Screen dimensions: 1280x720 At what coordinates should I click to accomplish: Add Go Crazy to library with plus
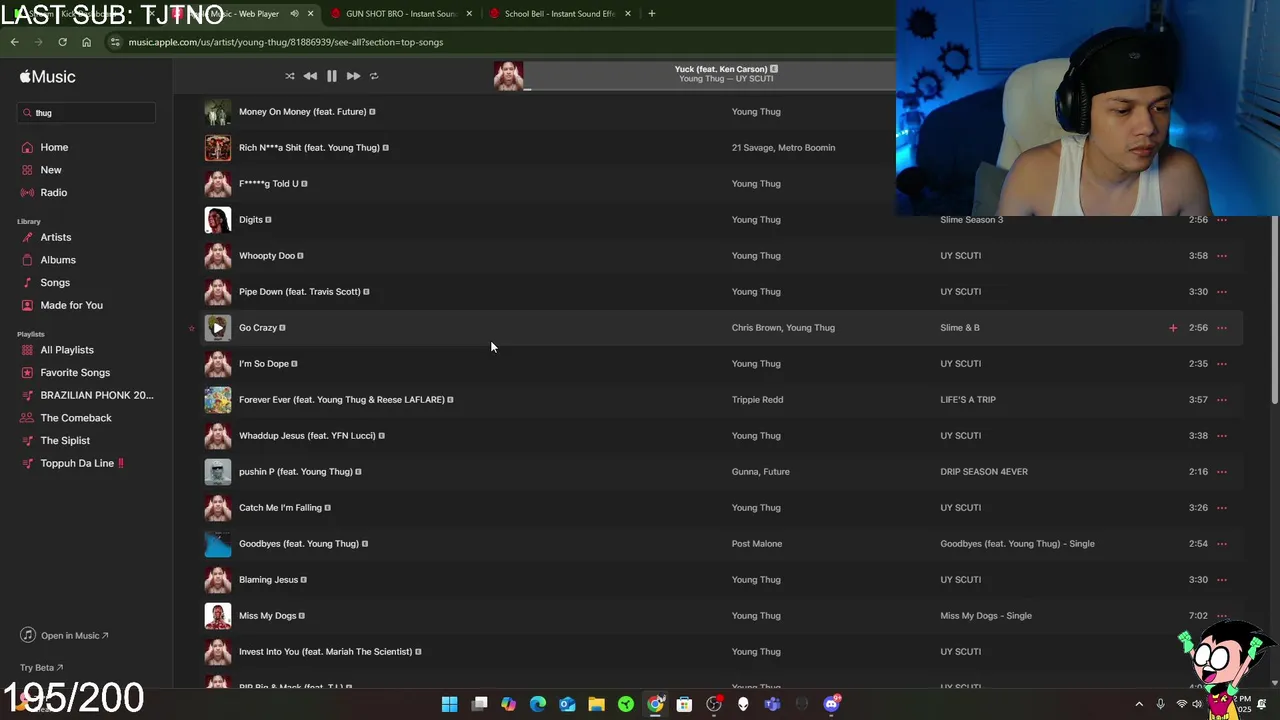coord(1173,328)
